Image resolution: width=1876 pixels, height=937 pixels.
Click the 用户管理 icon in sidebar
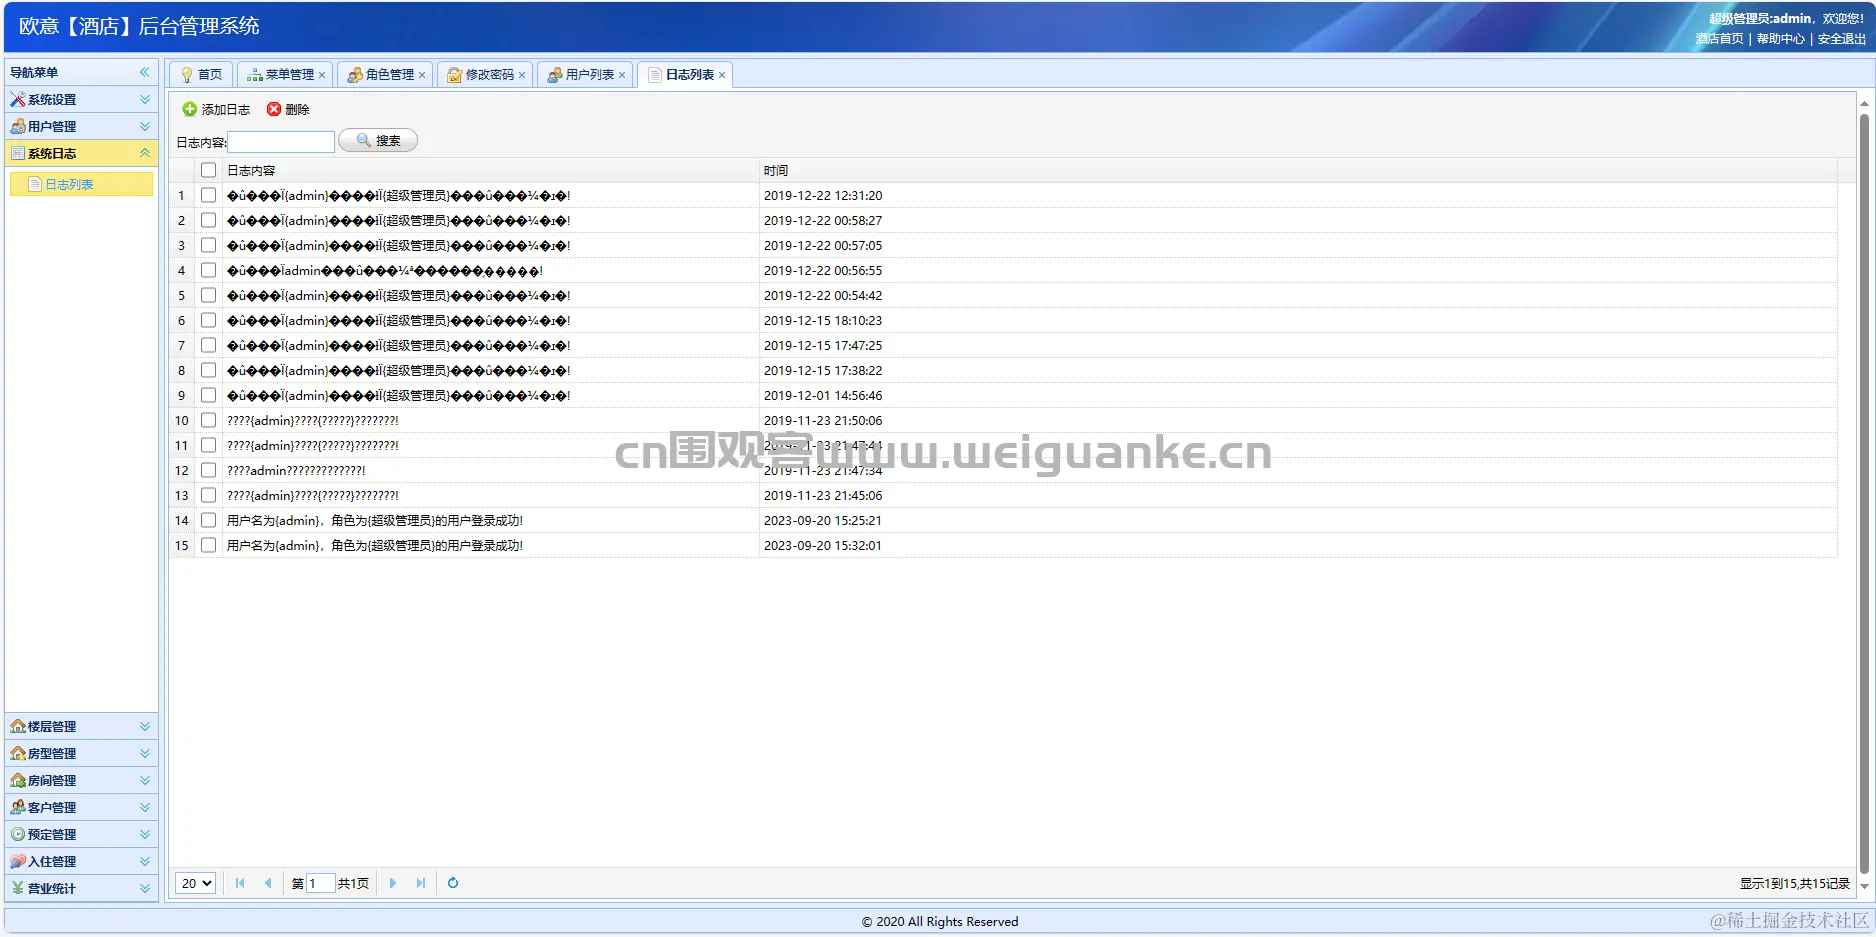click(x=18, y=126)
